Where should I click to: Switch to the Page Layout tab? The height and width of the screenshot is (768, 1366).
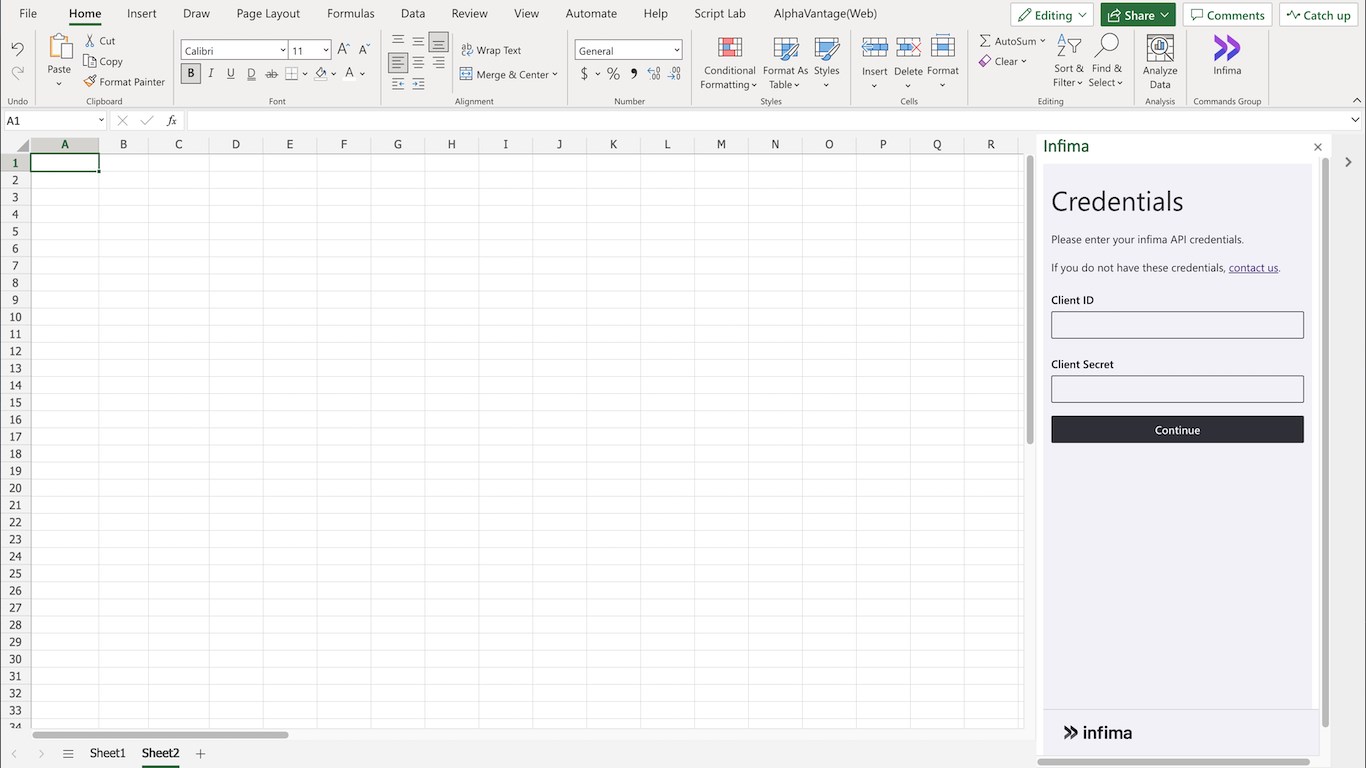pyautogui.click(x=268, y=14)
